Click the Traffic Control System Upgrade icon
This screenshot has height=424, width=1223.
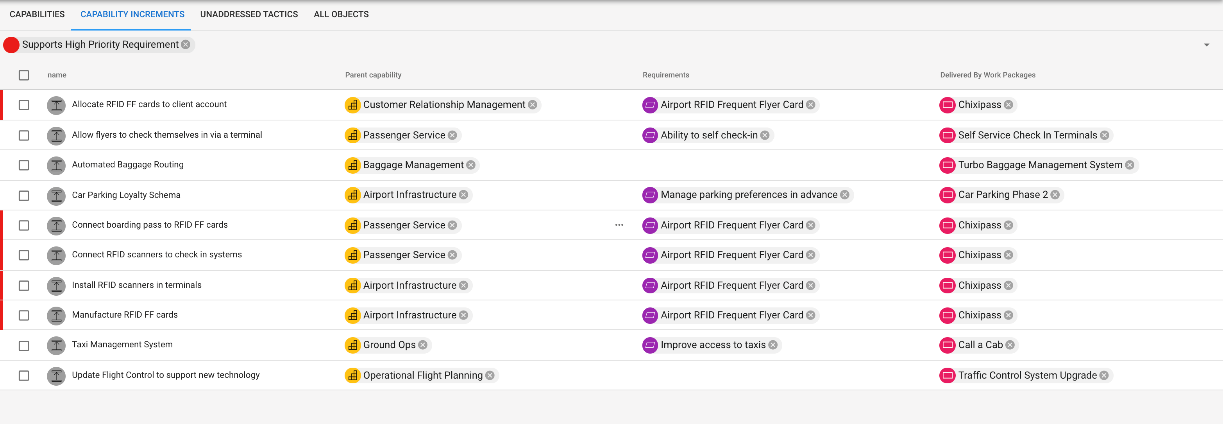[948, 376]
